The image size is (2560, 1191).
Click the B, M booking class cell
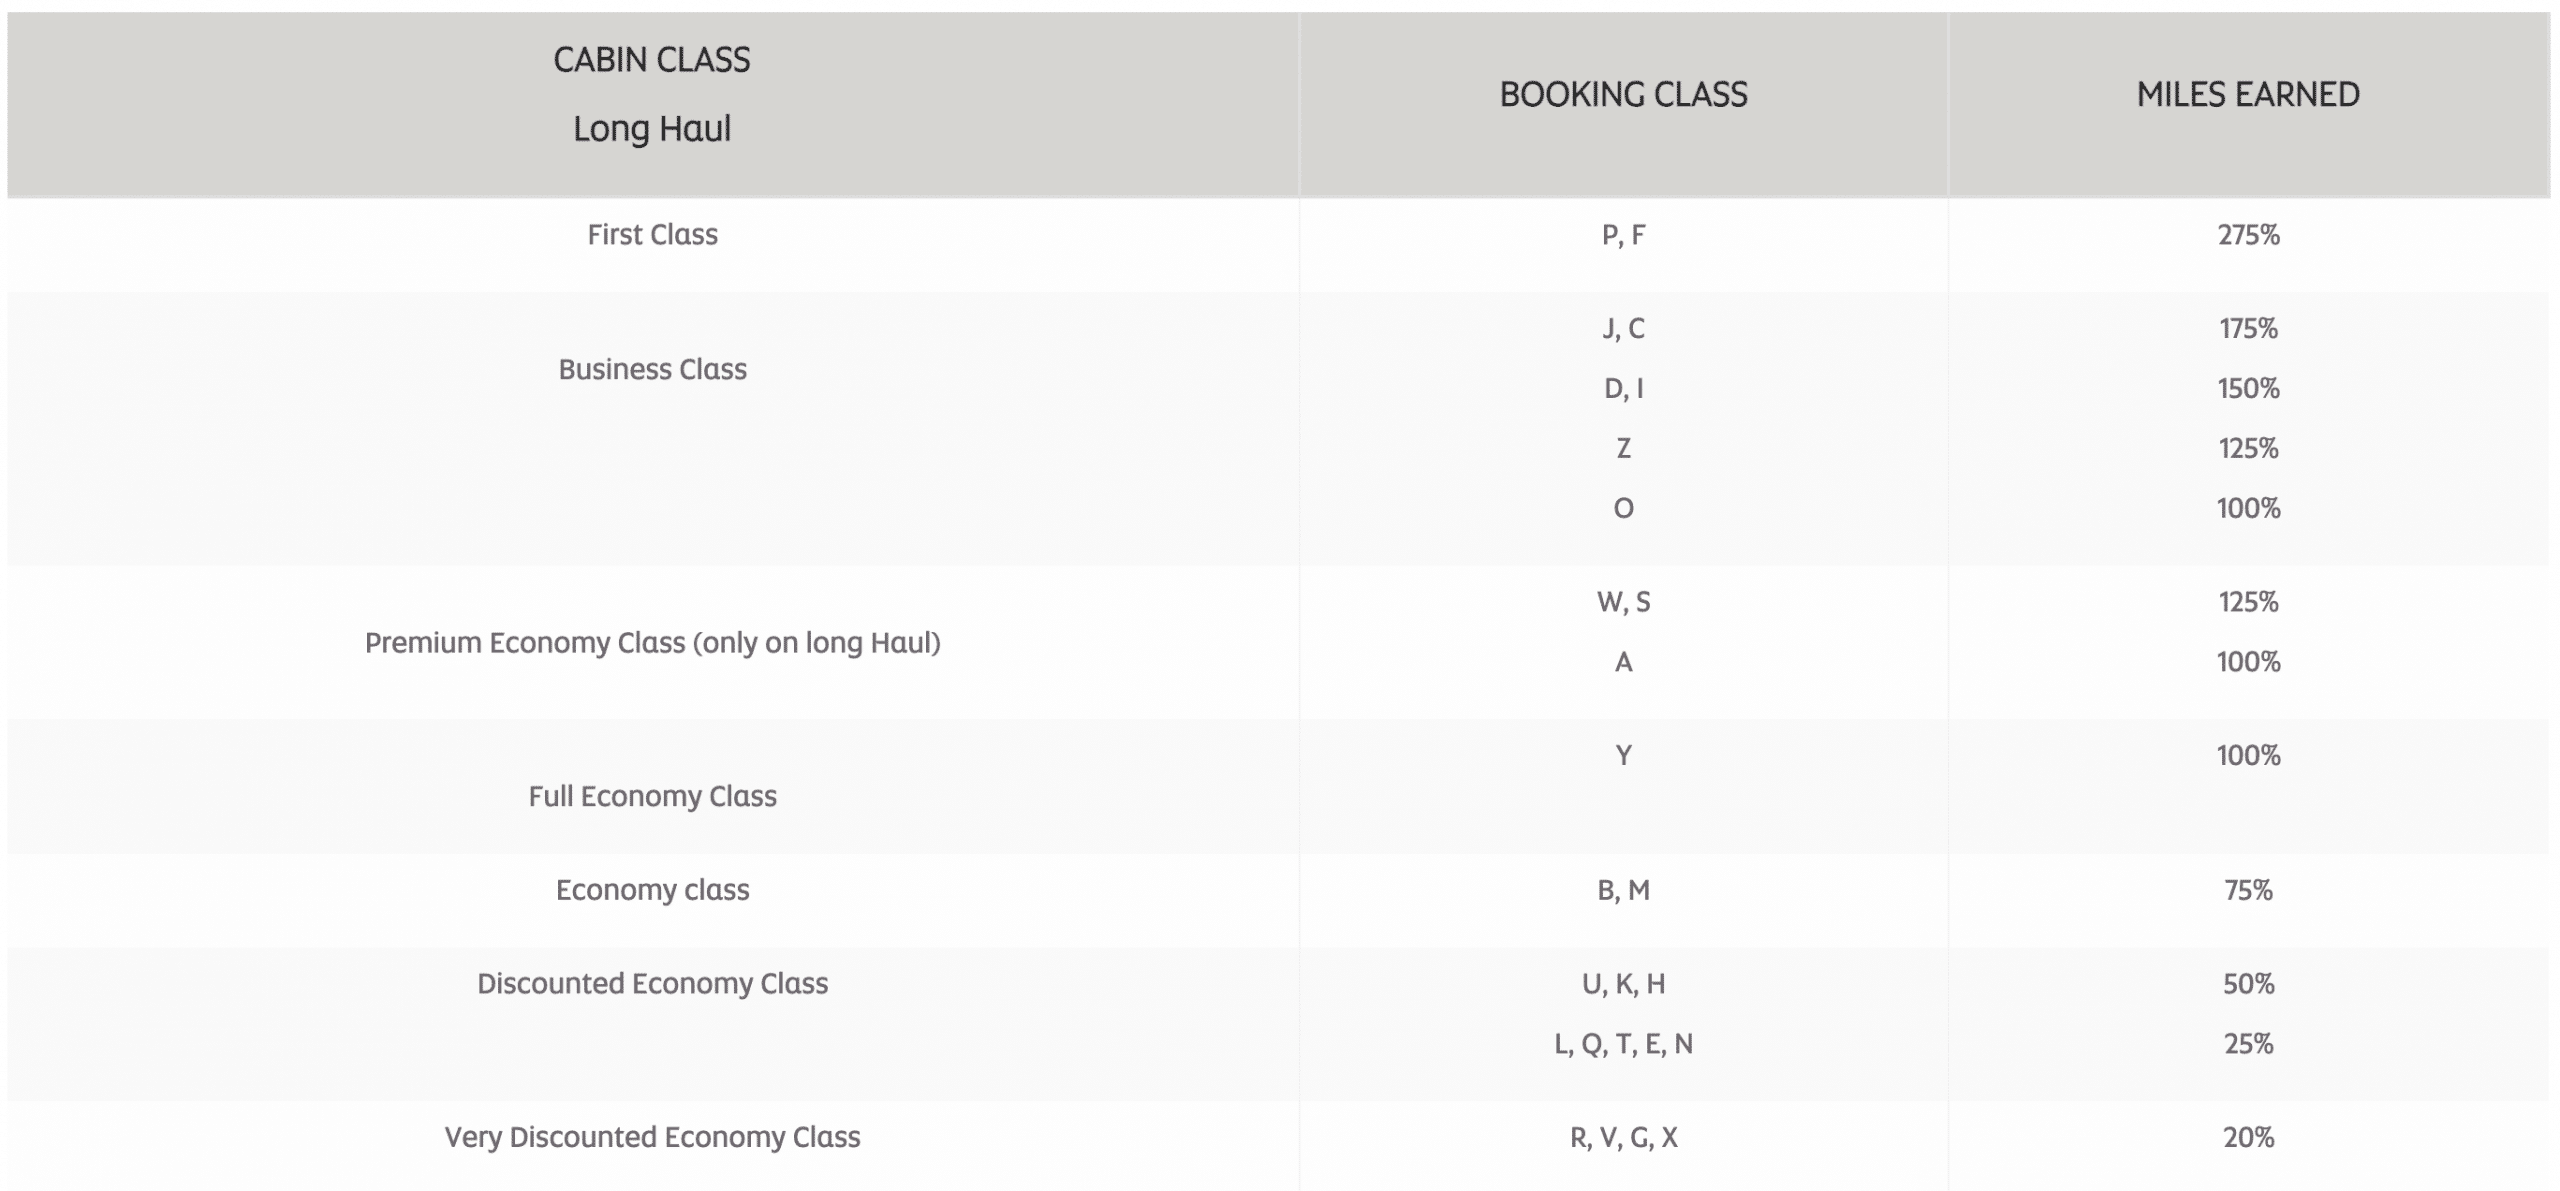(x=1623, y=891)
